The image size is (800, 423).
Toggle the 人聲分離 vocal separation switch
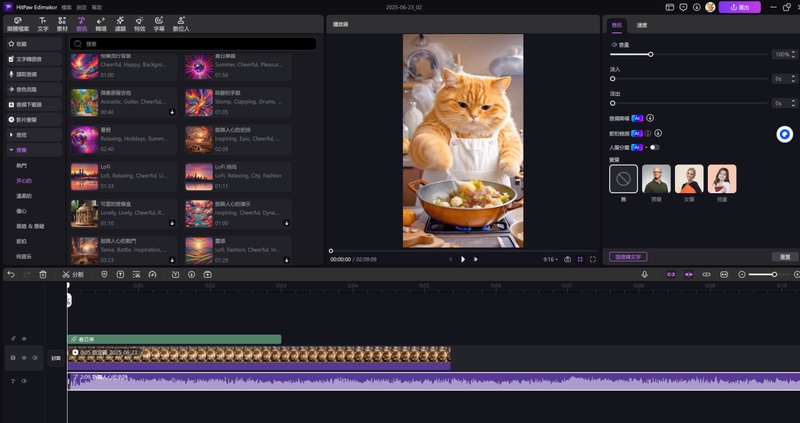tap(655, 147)
